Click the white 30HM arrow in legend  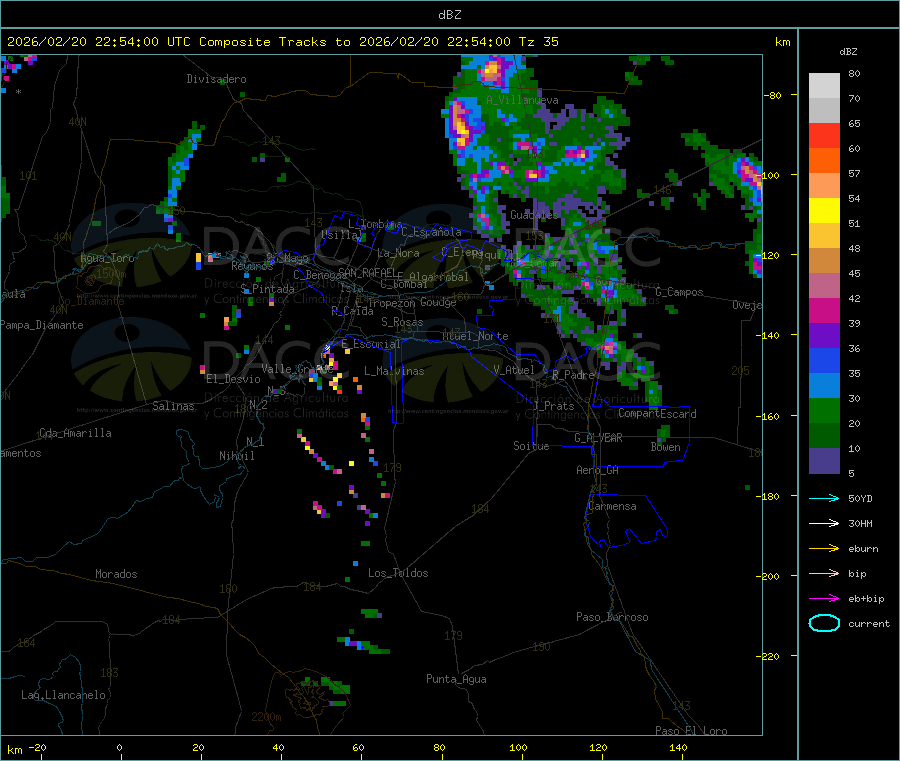point(824,523)
